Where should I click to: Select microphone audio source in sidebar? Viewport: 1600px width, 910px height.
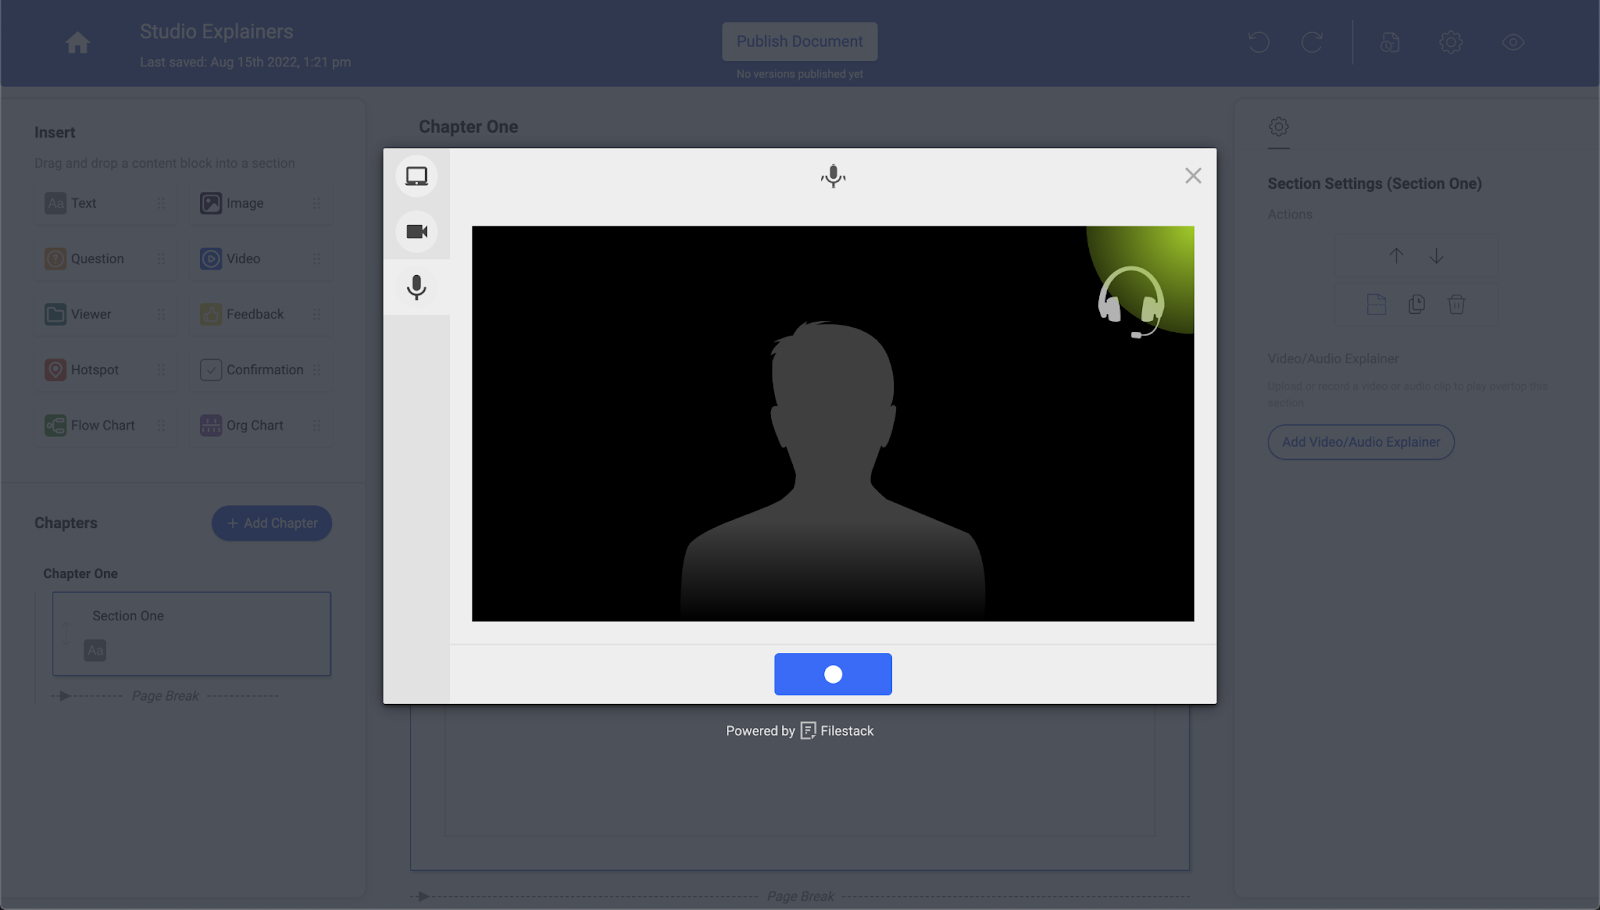coord(417,288)
